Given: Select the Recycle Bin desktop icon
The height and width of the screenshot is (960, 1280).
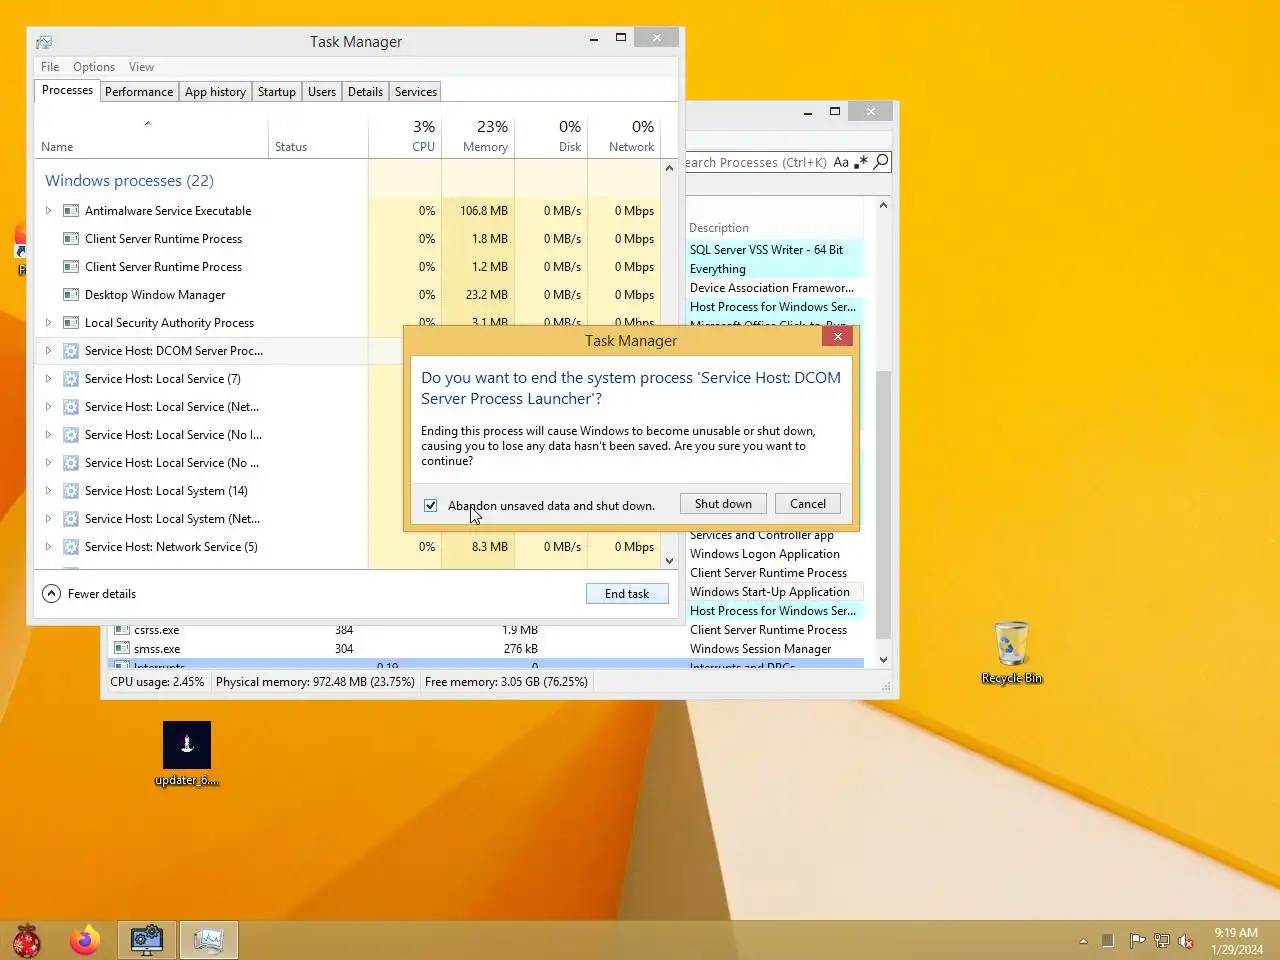Looking at the screenshot, I should tap(1011, 652).
